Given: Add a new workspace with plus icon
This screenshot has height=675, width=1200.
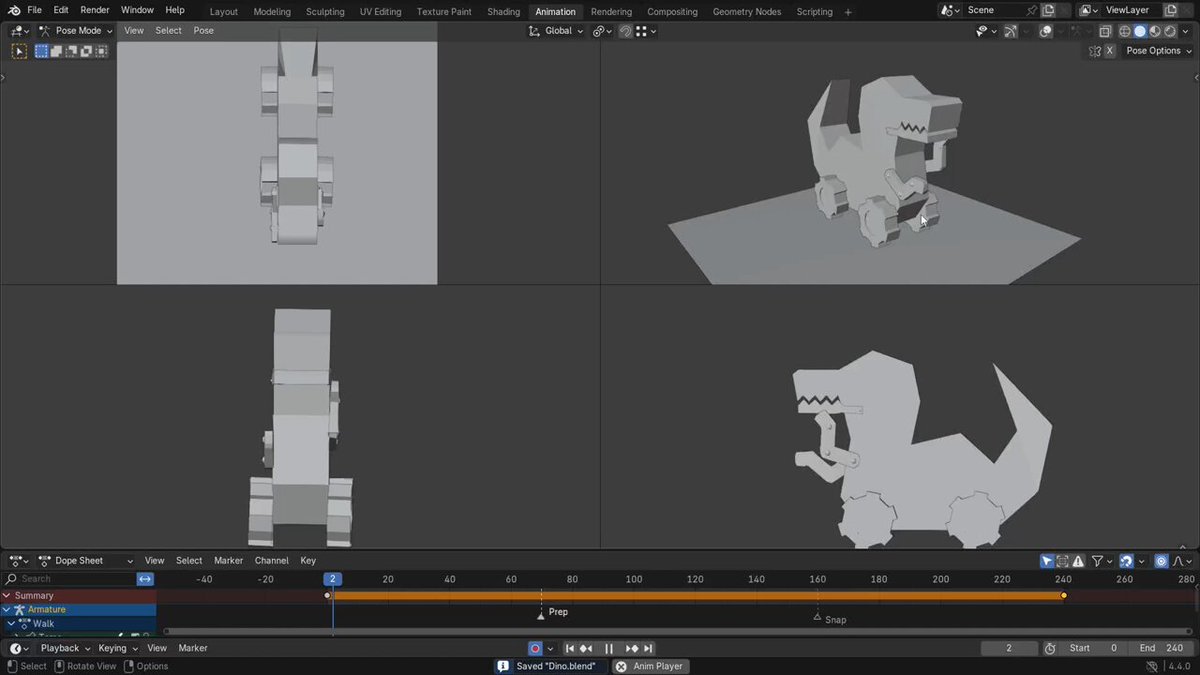Looking at the screenshot, I should pos(848,12).
